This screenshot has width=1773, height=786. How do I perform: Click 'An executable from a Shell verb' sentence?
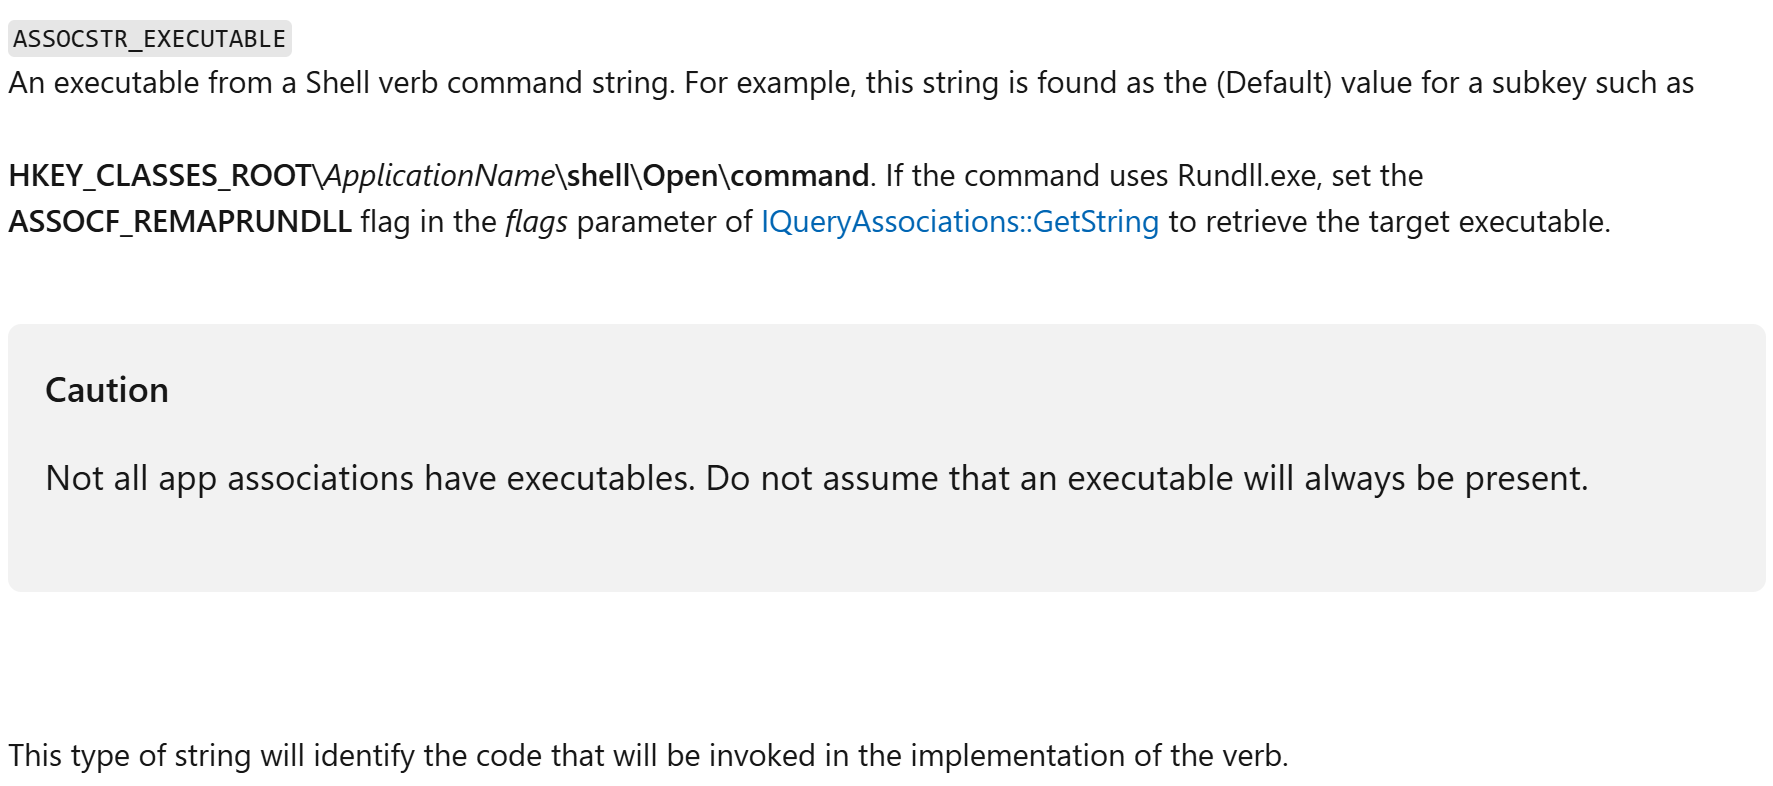(340, 83)
